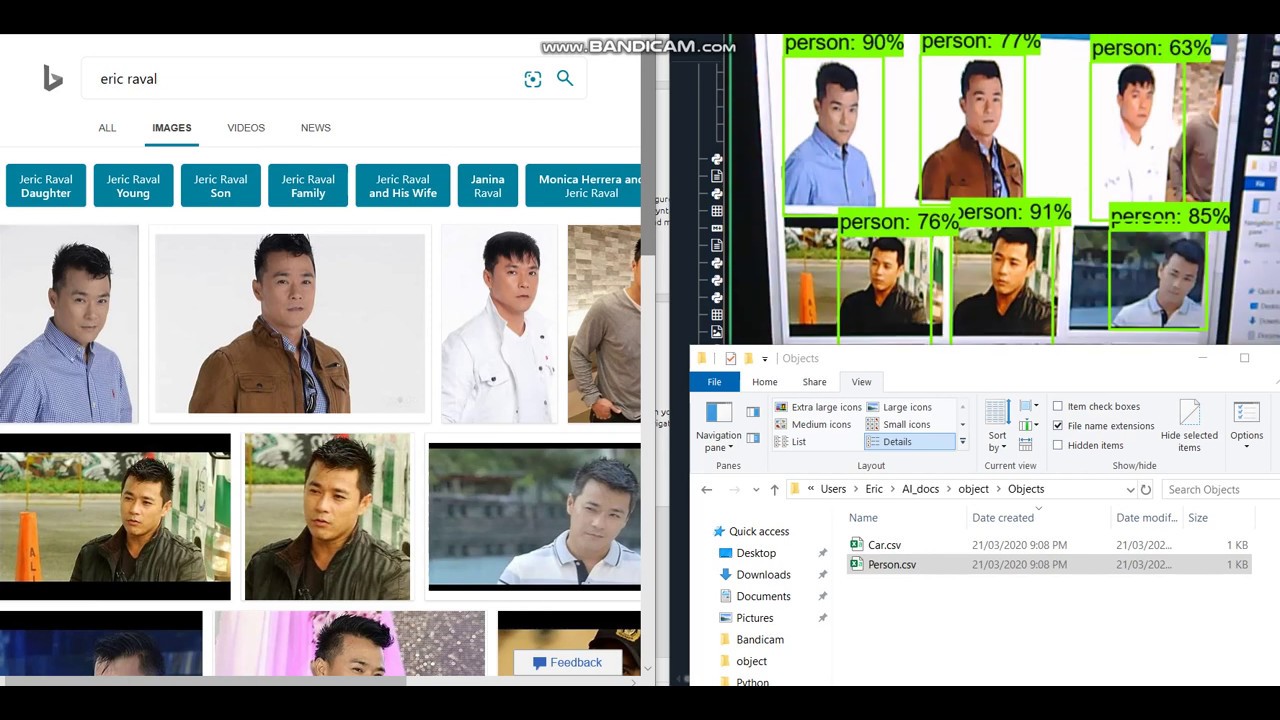1280x720 pixels.
Task: Click the Car.csv file icon
Action: 856,545
